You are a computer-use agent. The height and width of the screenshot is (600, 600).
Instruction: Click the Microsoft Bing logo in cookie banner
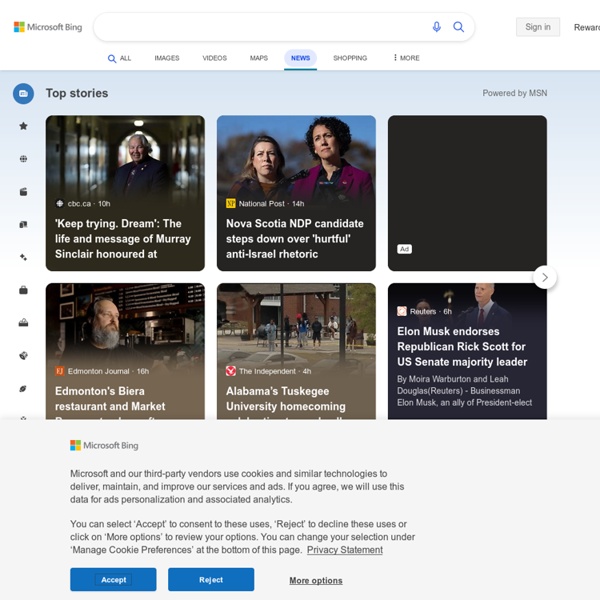[x=104, y=445]
